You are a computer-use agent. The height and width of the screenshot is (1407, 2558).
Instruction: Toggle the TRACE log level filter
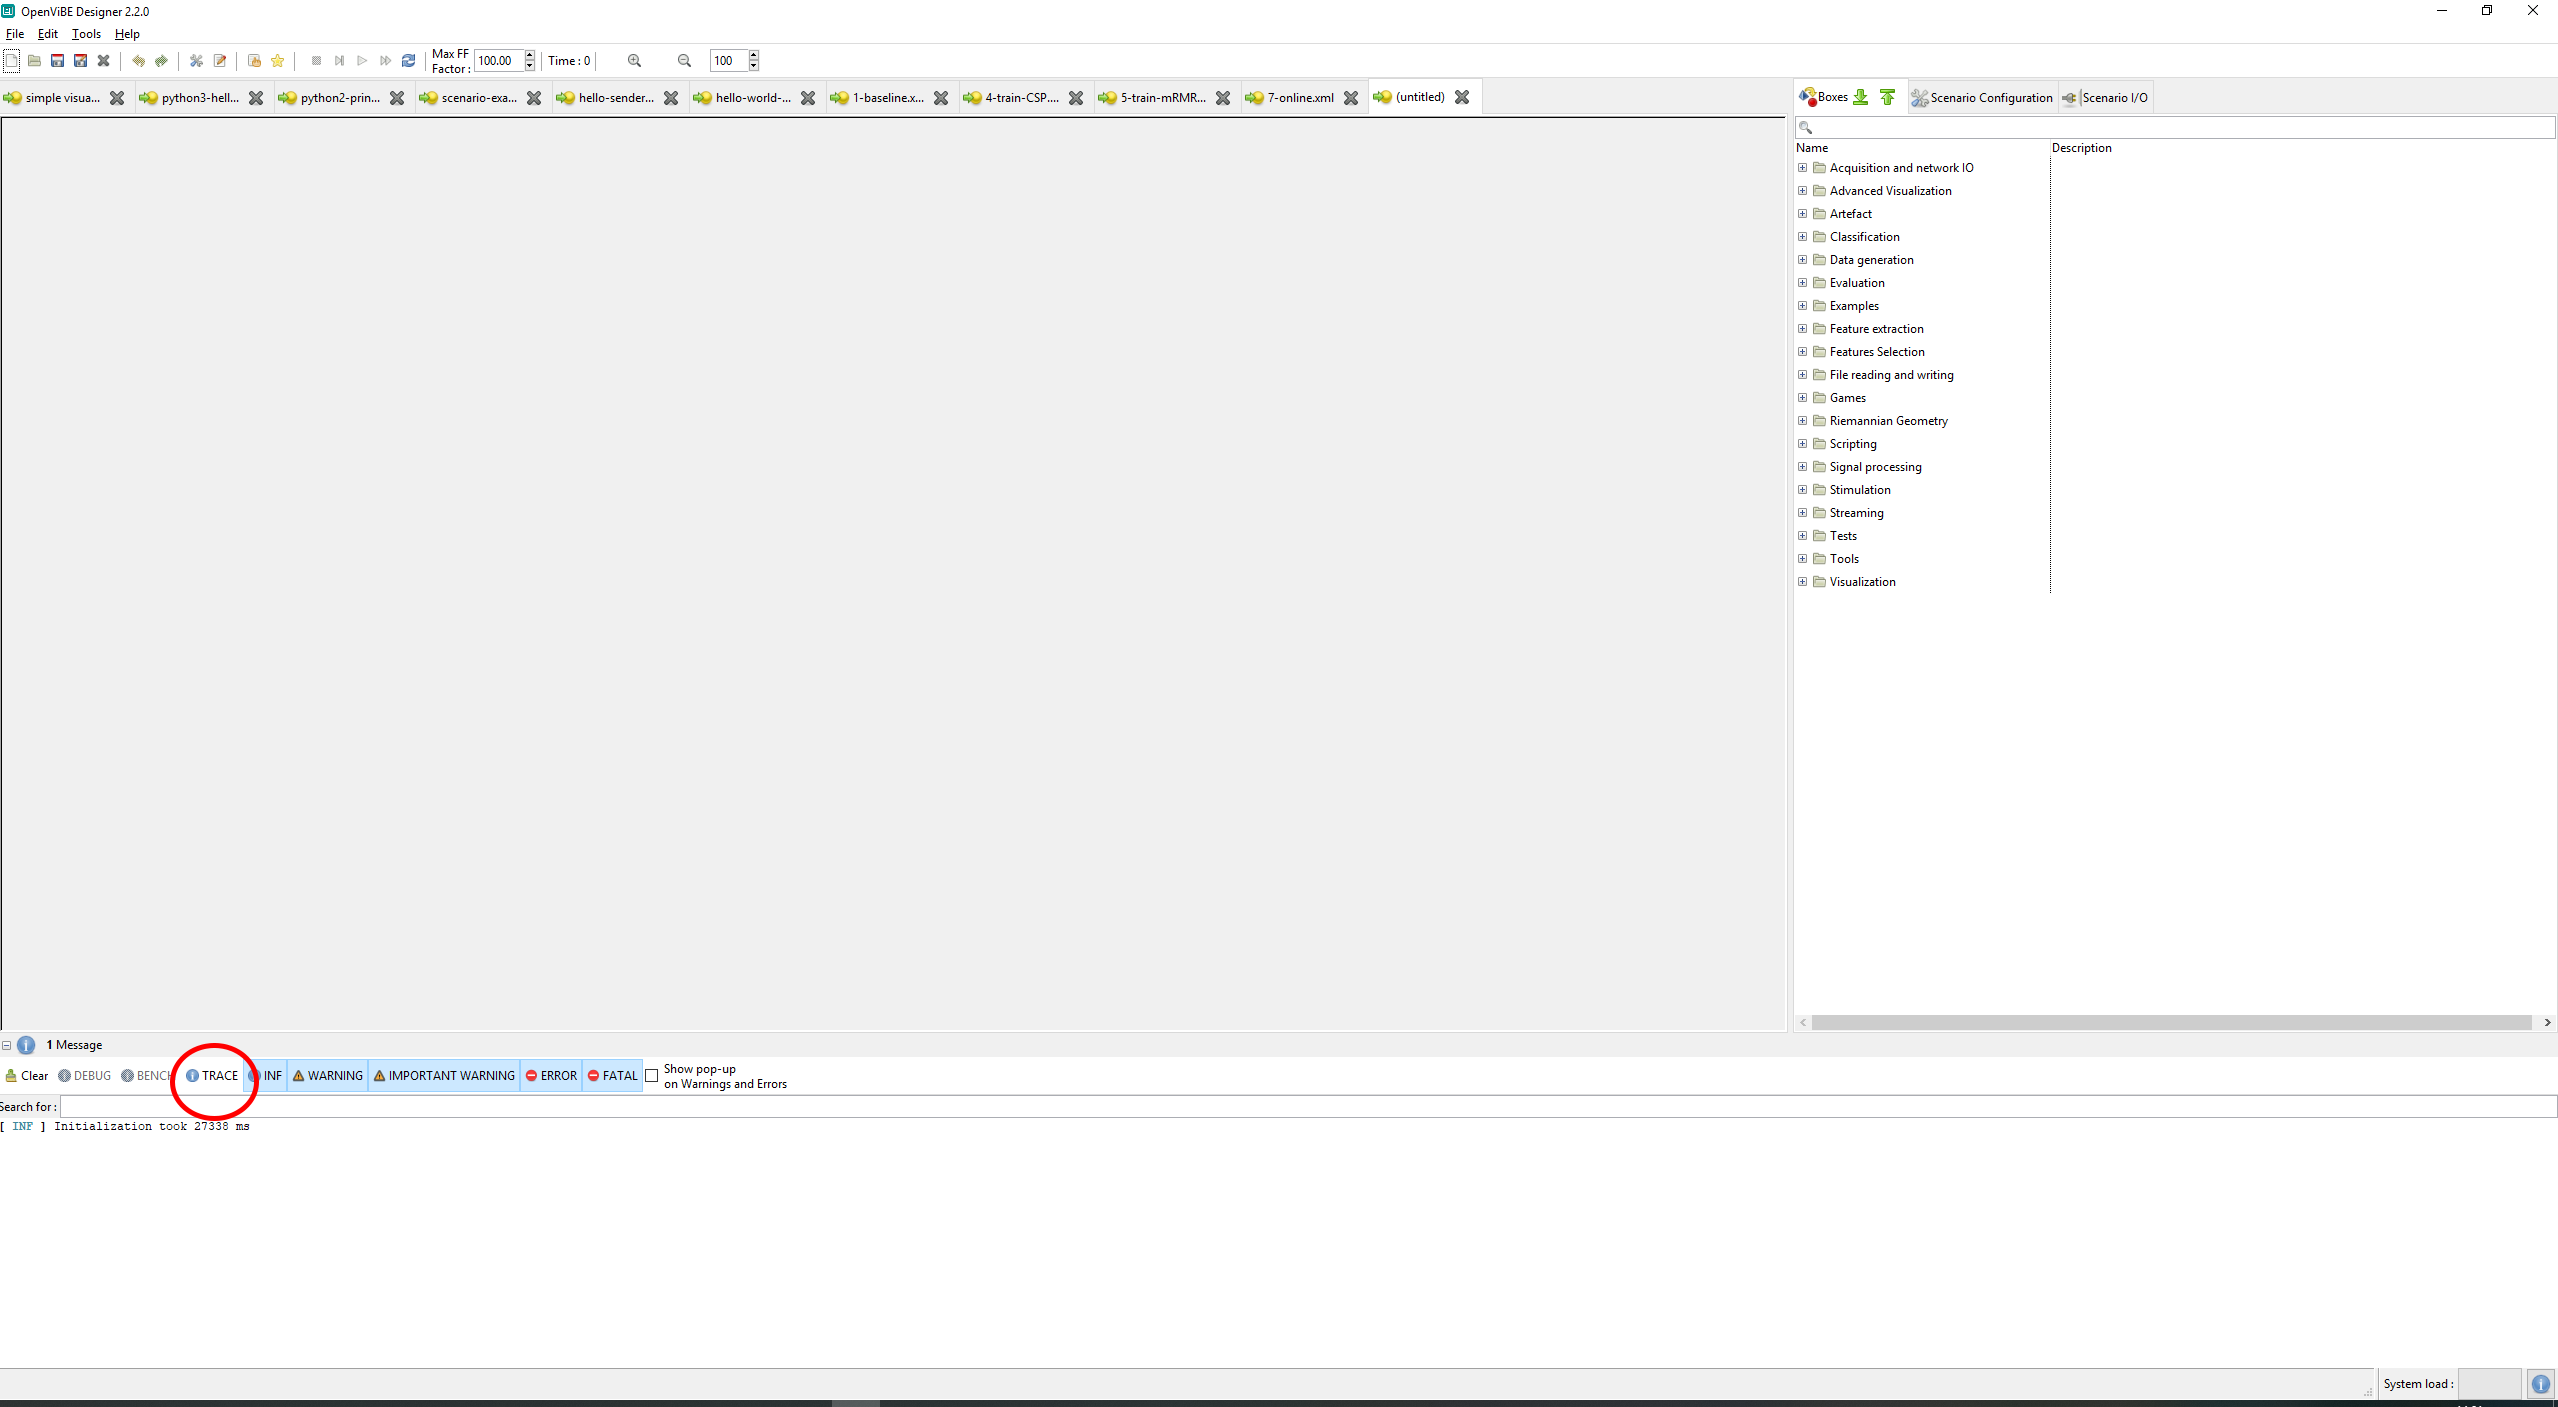pyautogui.click(x=211, y=1074)
